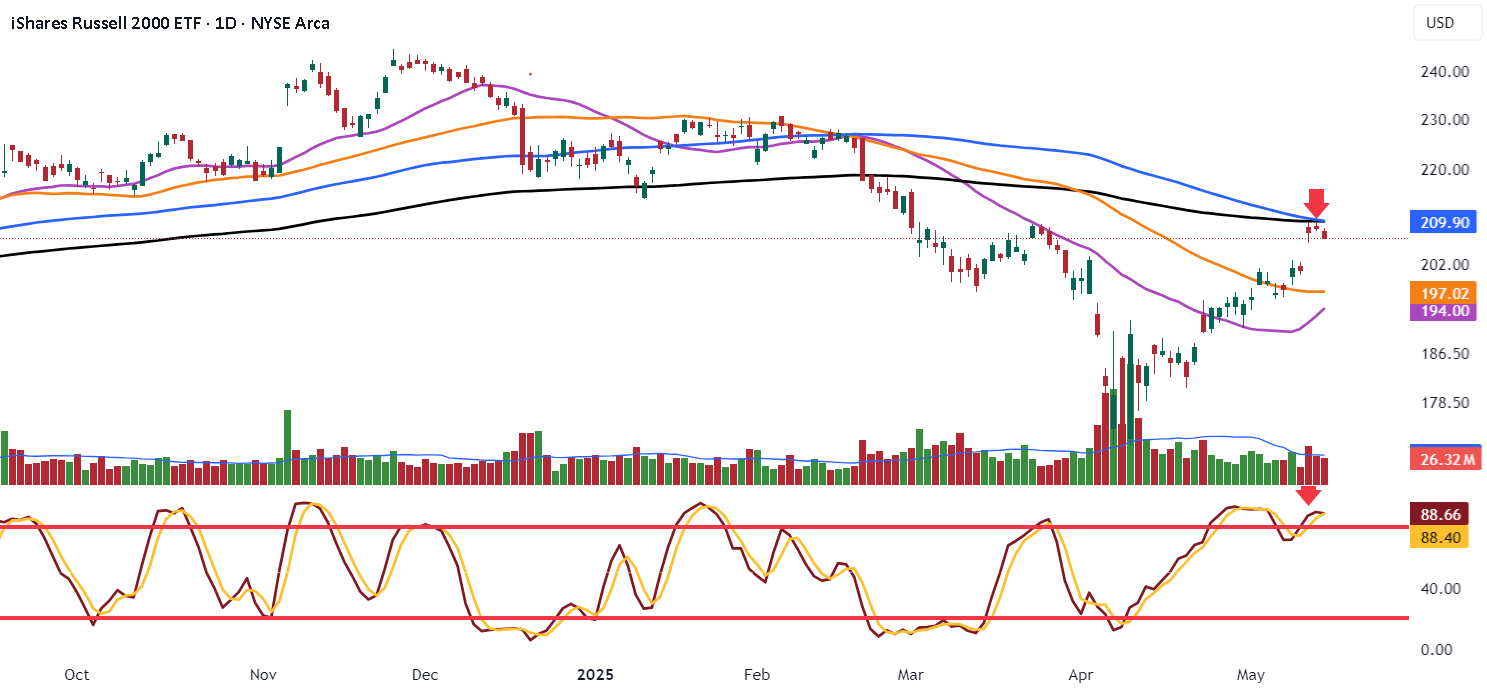Click the Nov label on the time axis
The height and width of the screenshot is (693, 1487).
coord(263,674)
